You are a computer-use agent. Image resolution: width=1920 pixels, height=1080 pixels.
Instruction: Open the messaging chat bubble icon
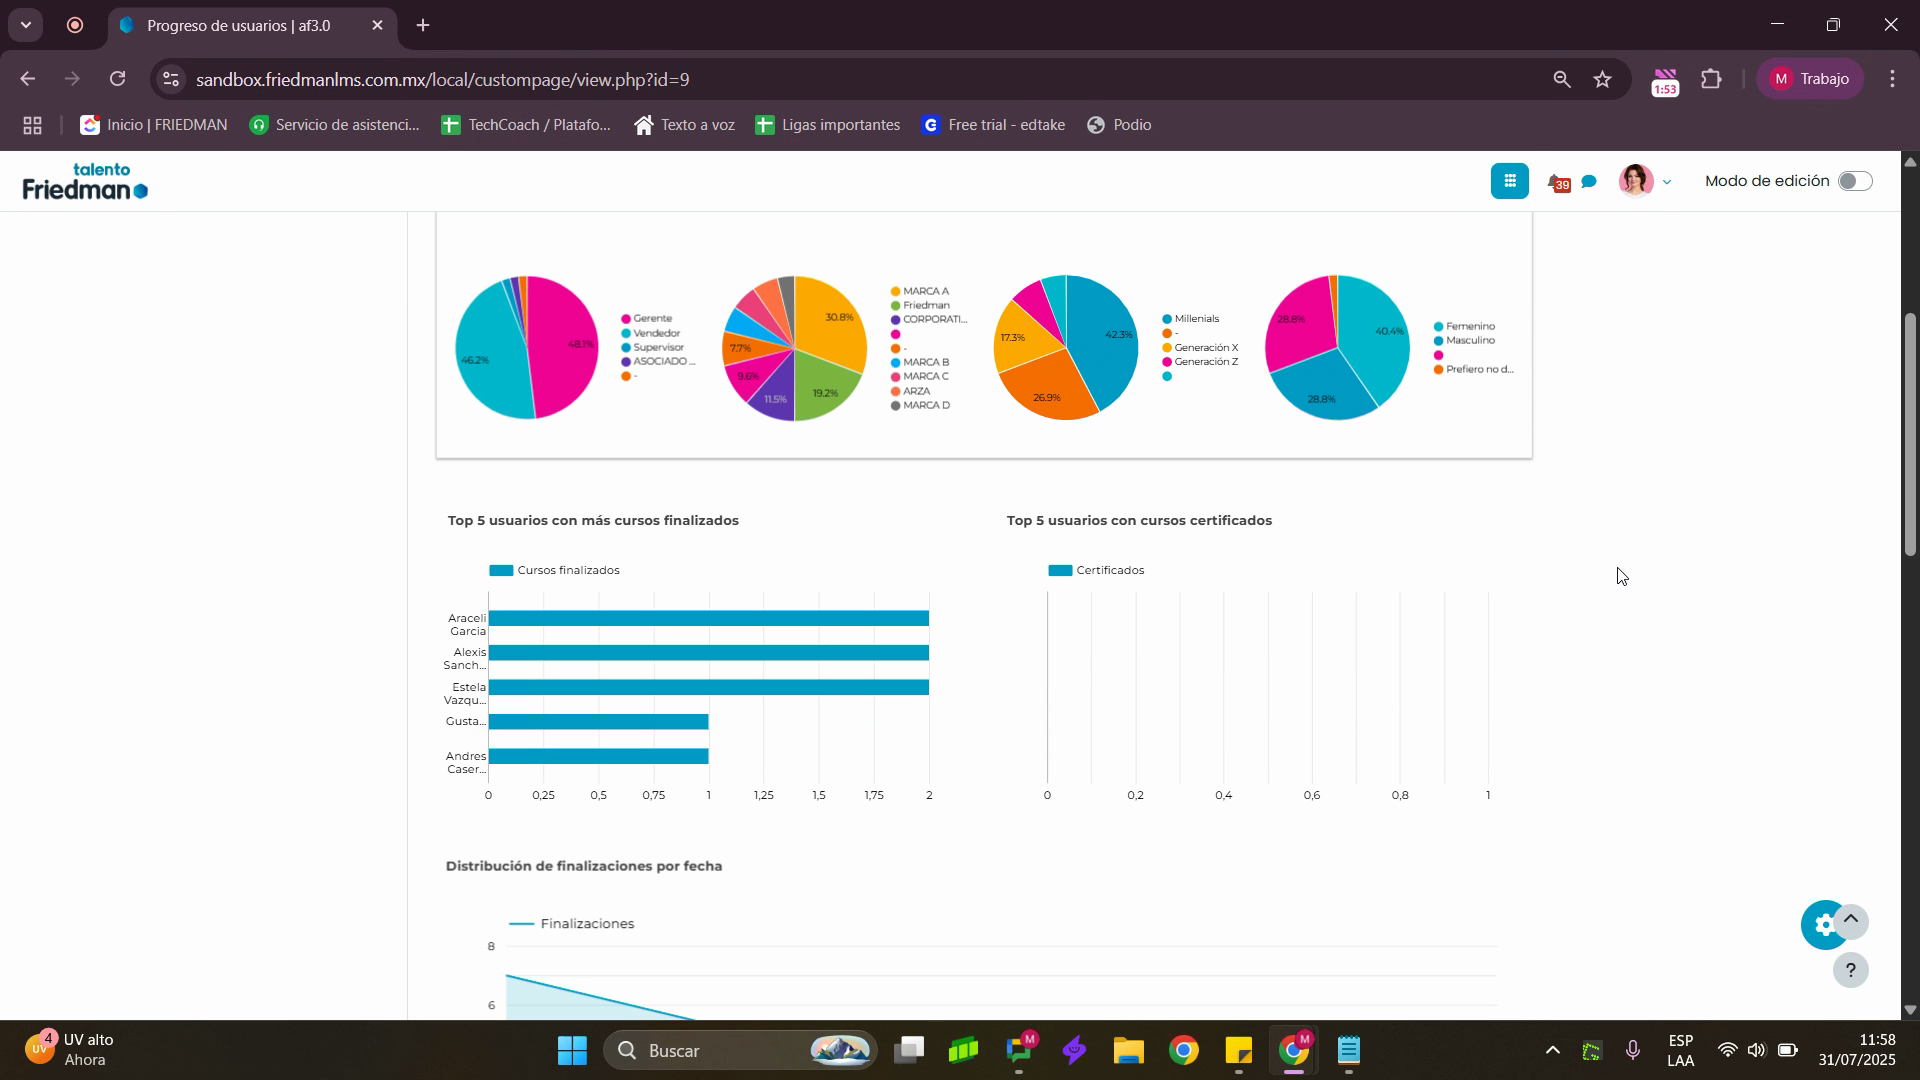(1589, 182)
